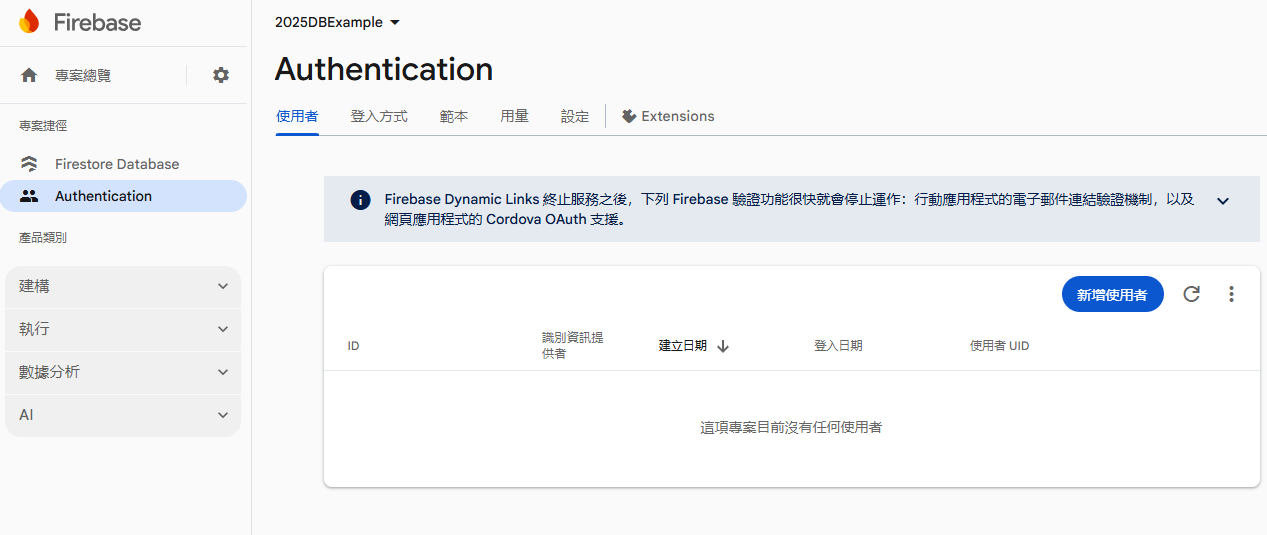Select the 使用者 tab
This screenshot has width=1267, height=535.
[x=297, y=116]
